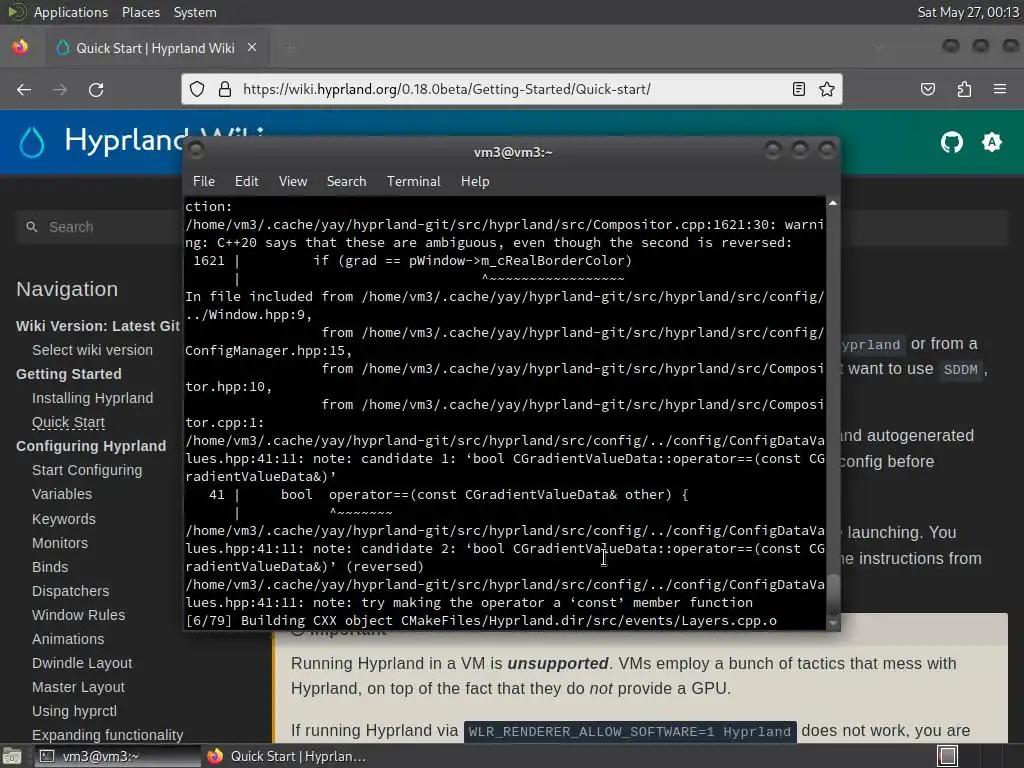Open the Terminal menu in menubar
The width and height of the screenshot is (1024, 768).
[x=413, y=182]
